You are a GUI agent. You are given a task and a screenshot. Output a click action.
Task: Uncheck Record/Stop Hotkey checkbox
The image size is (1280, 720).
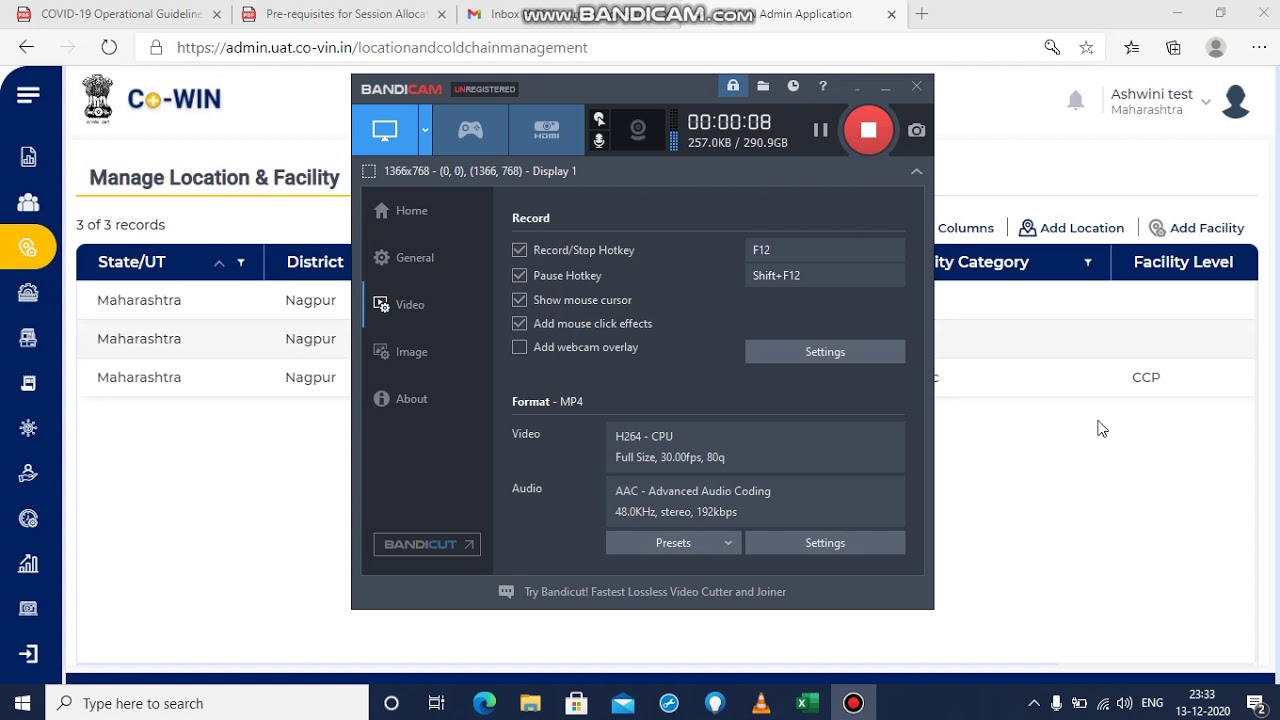coord(519,250)
